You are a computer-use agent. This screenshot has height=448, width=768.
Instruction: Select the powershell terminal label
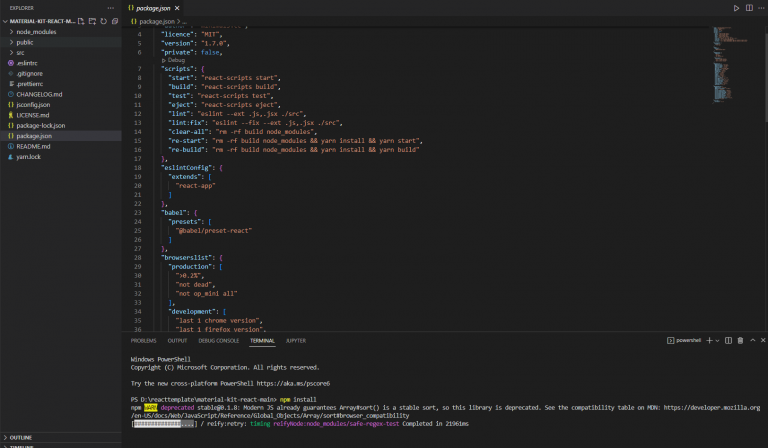pyautogui.click(x=684, y=340)
